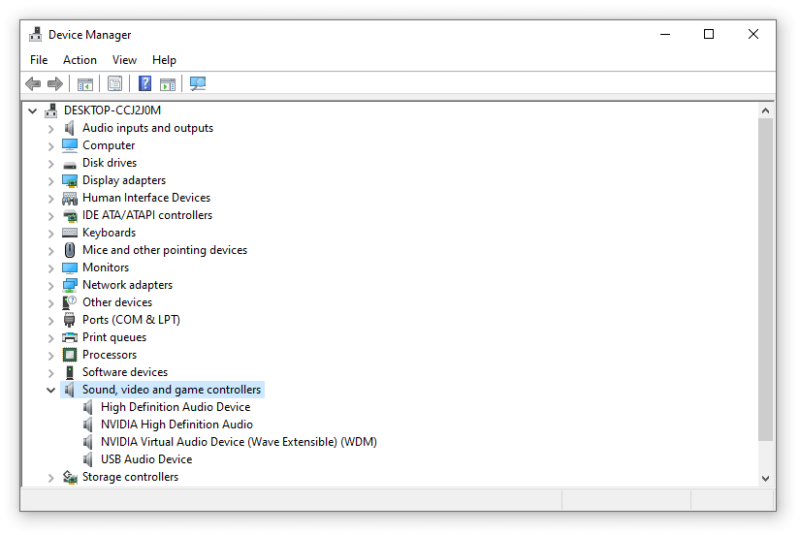Click the Audio inputs and outputs speaker icon

click(x=69, y=128)
